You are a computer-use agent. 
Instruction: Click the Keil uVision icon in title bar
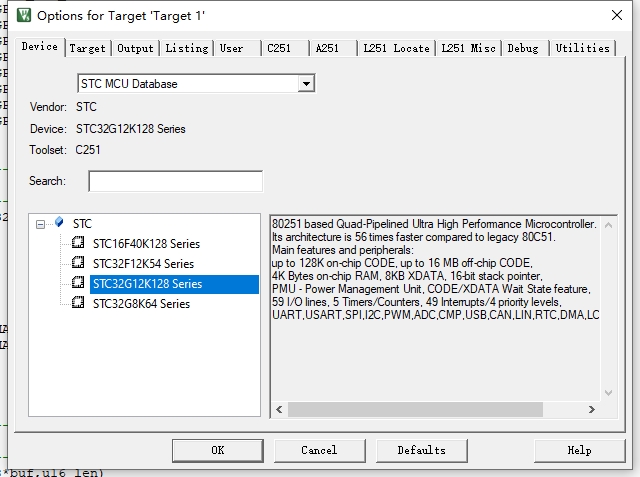tap(24, 16)
